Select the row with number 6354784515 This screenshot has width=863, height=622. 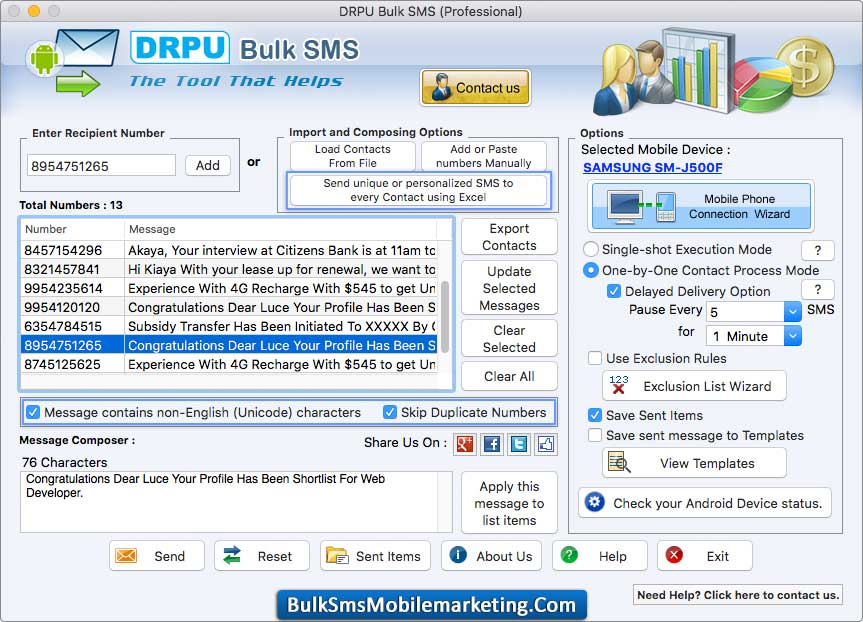pos(229,326)
